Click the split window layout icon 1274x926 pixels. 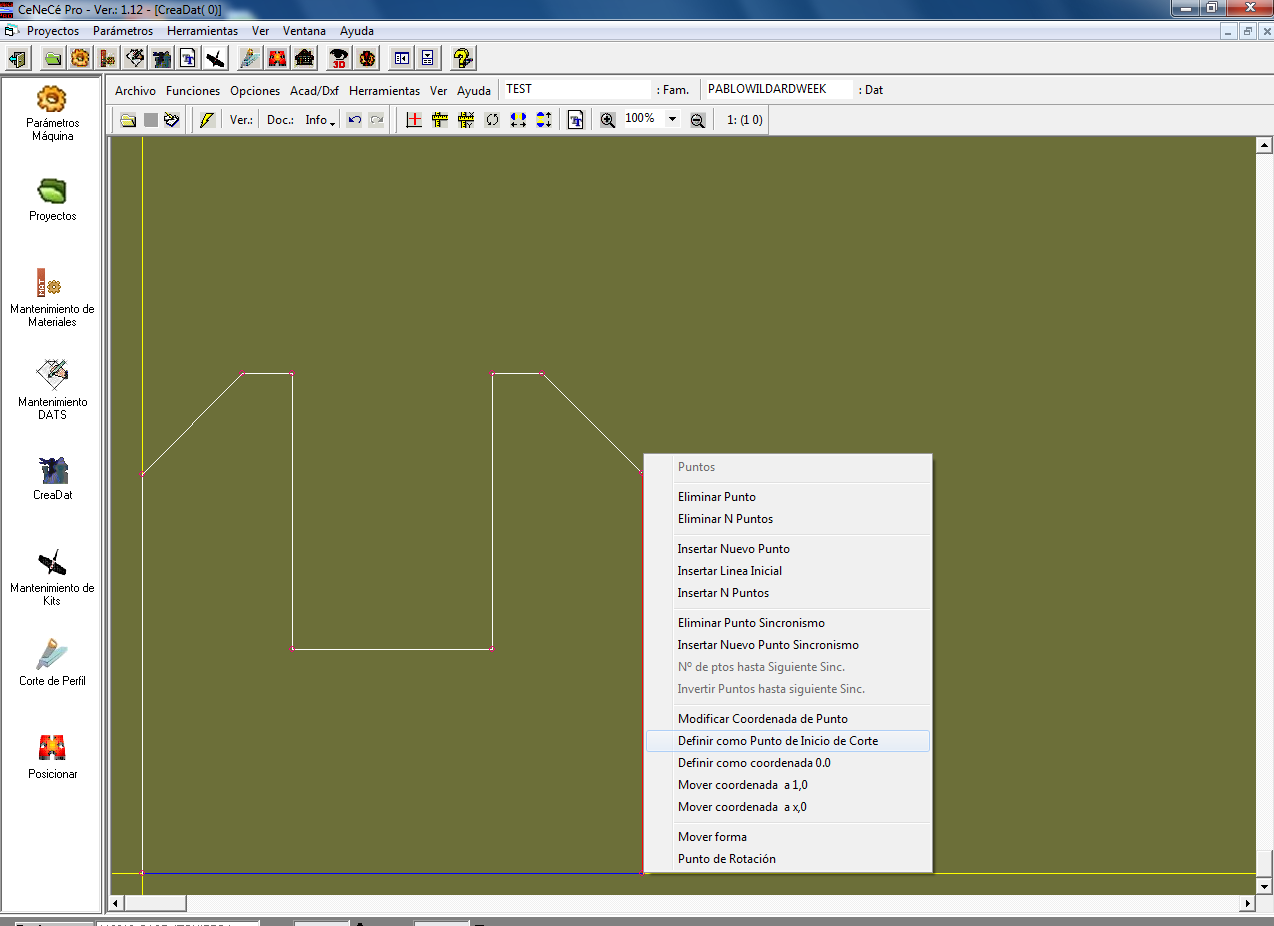402,58
